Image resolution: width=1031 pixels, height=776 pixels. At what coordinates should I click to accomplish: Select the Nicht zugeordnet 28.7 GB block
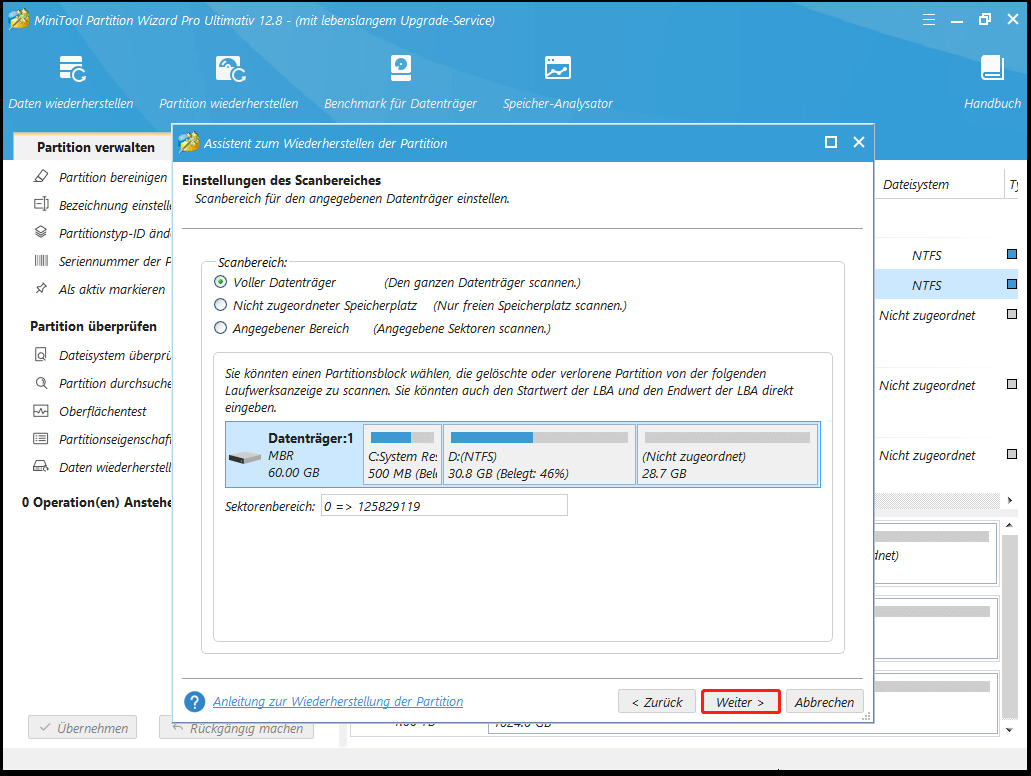click(727, 454)
